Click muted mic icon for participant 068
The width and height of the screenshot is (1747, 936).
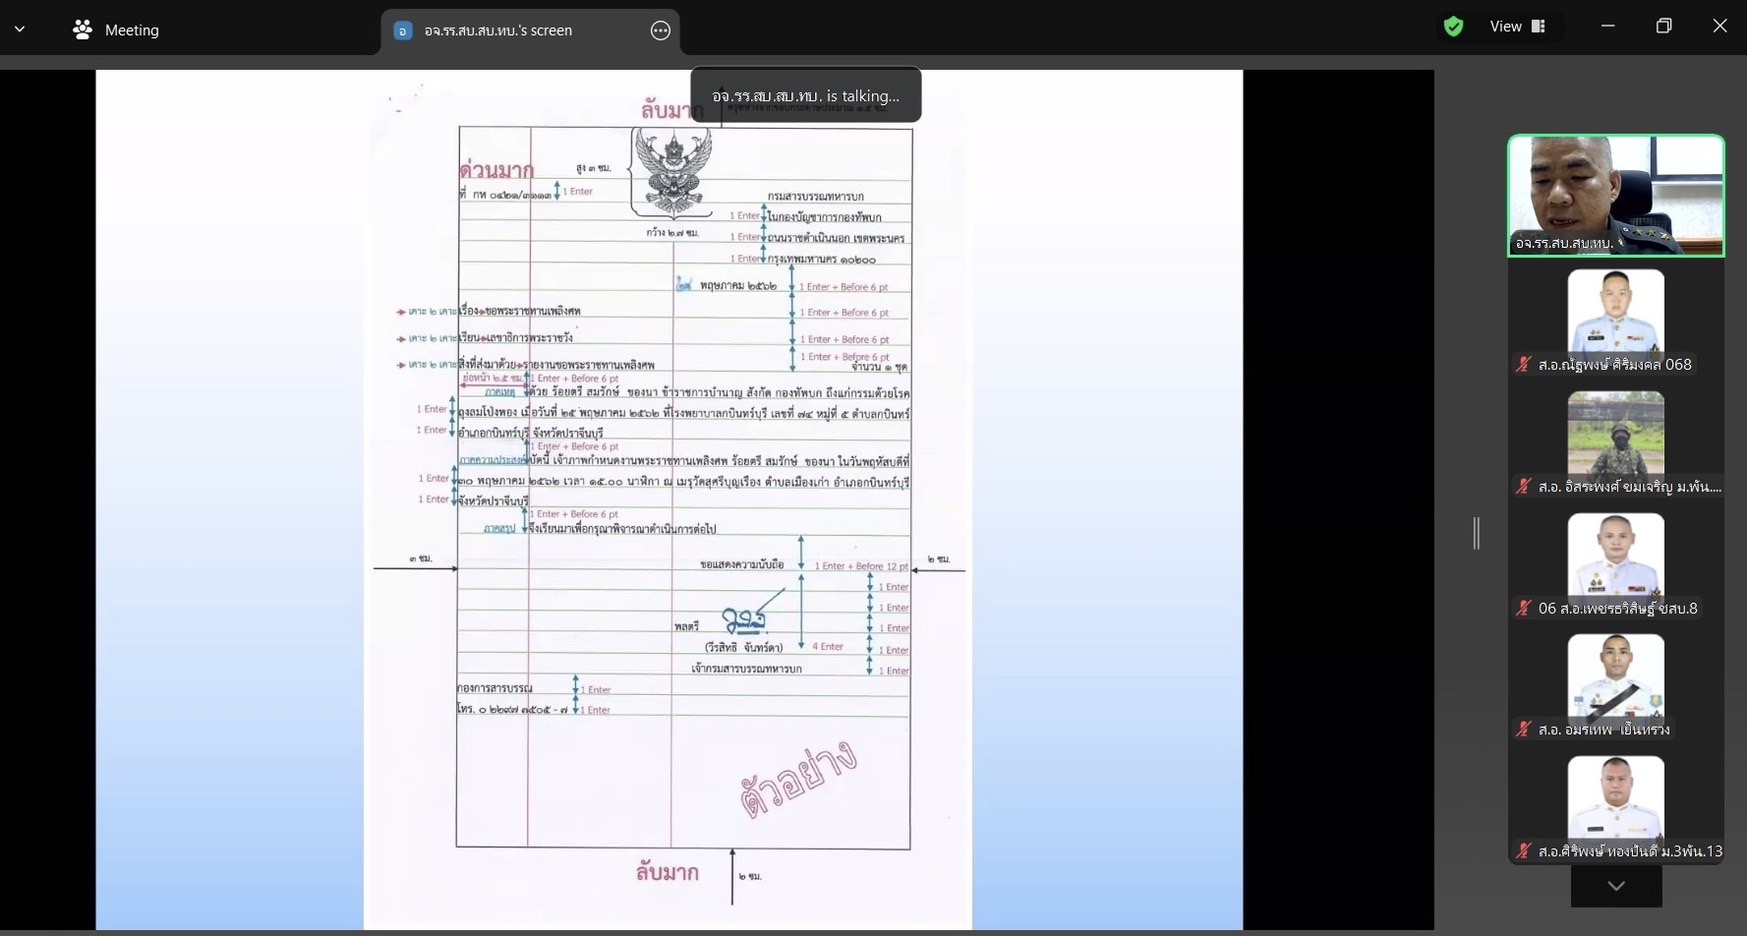click(1523, 365)
